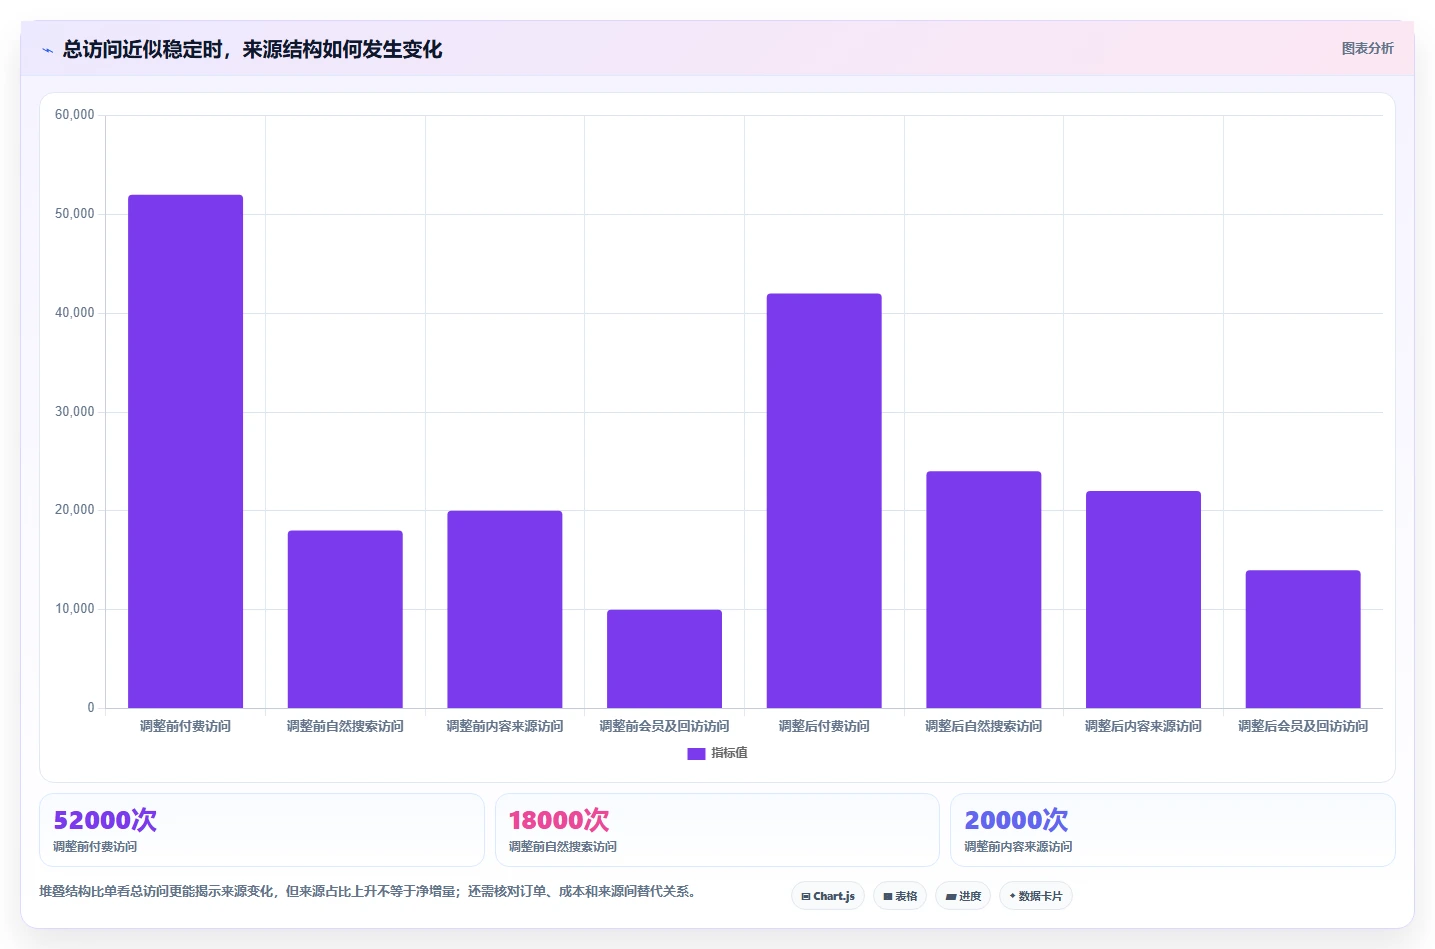Click the 调整后会员及回访访问 bar

point(1303,639)
